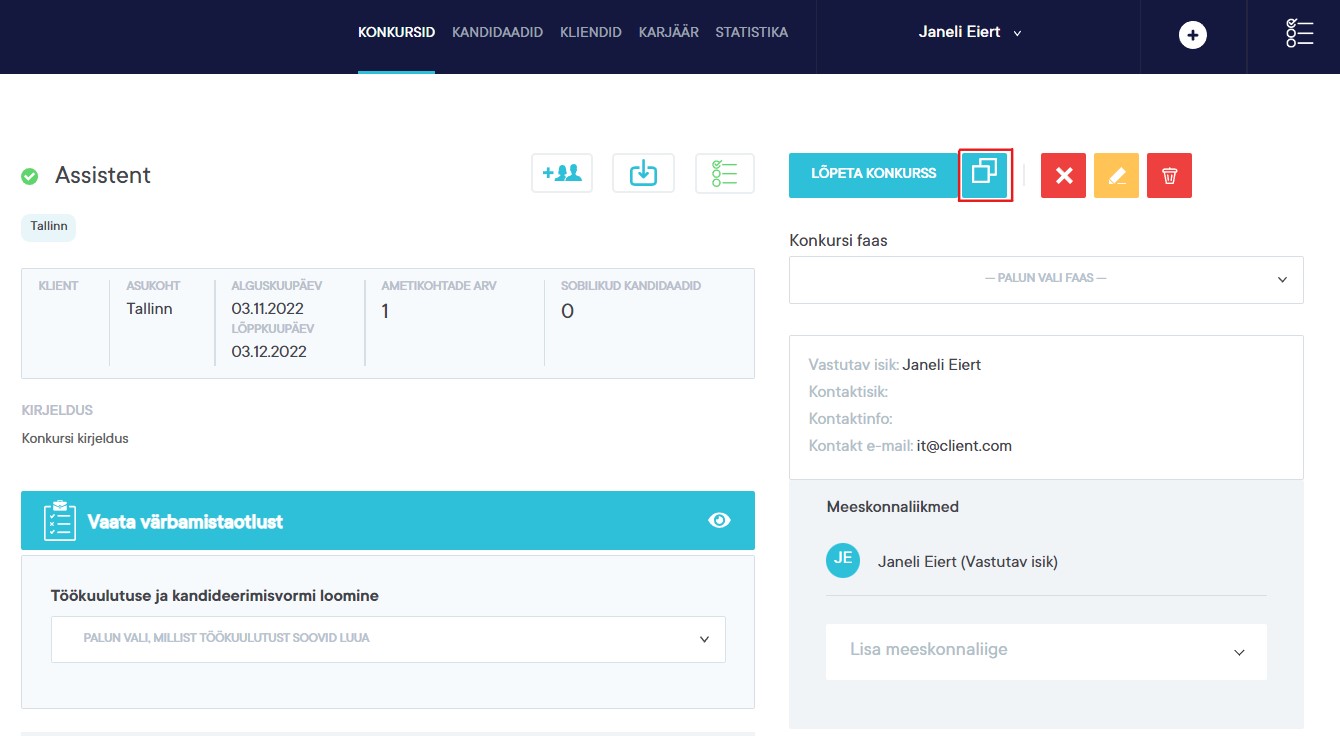The image size is (1340, 736).
Task: Open the task list icon in top-right corner
Action: tap(1299, 33)
